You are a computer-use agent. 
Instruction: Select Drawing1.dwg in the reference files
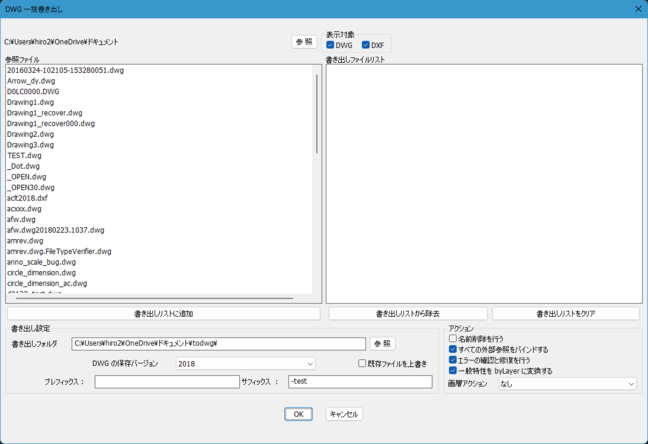(x=30, y=102)
